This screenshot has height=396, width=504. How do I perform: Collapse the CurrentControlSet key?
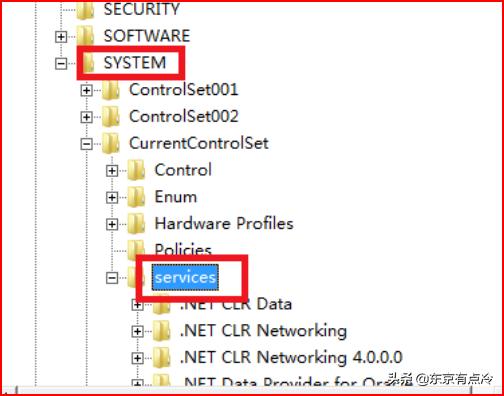[87, 144]
